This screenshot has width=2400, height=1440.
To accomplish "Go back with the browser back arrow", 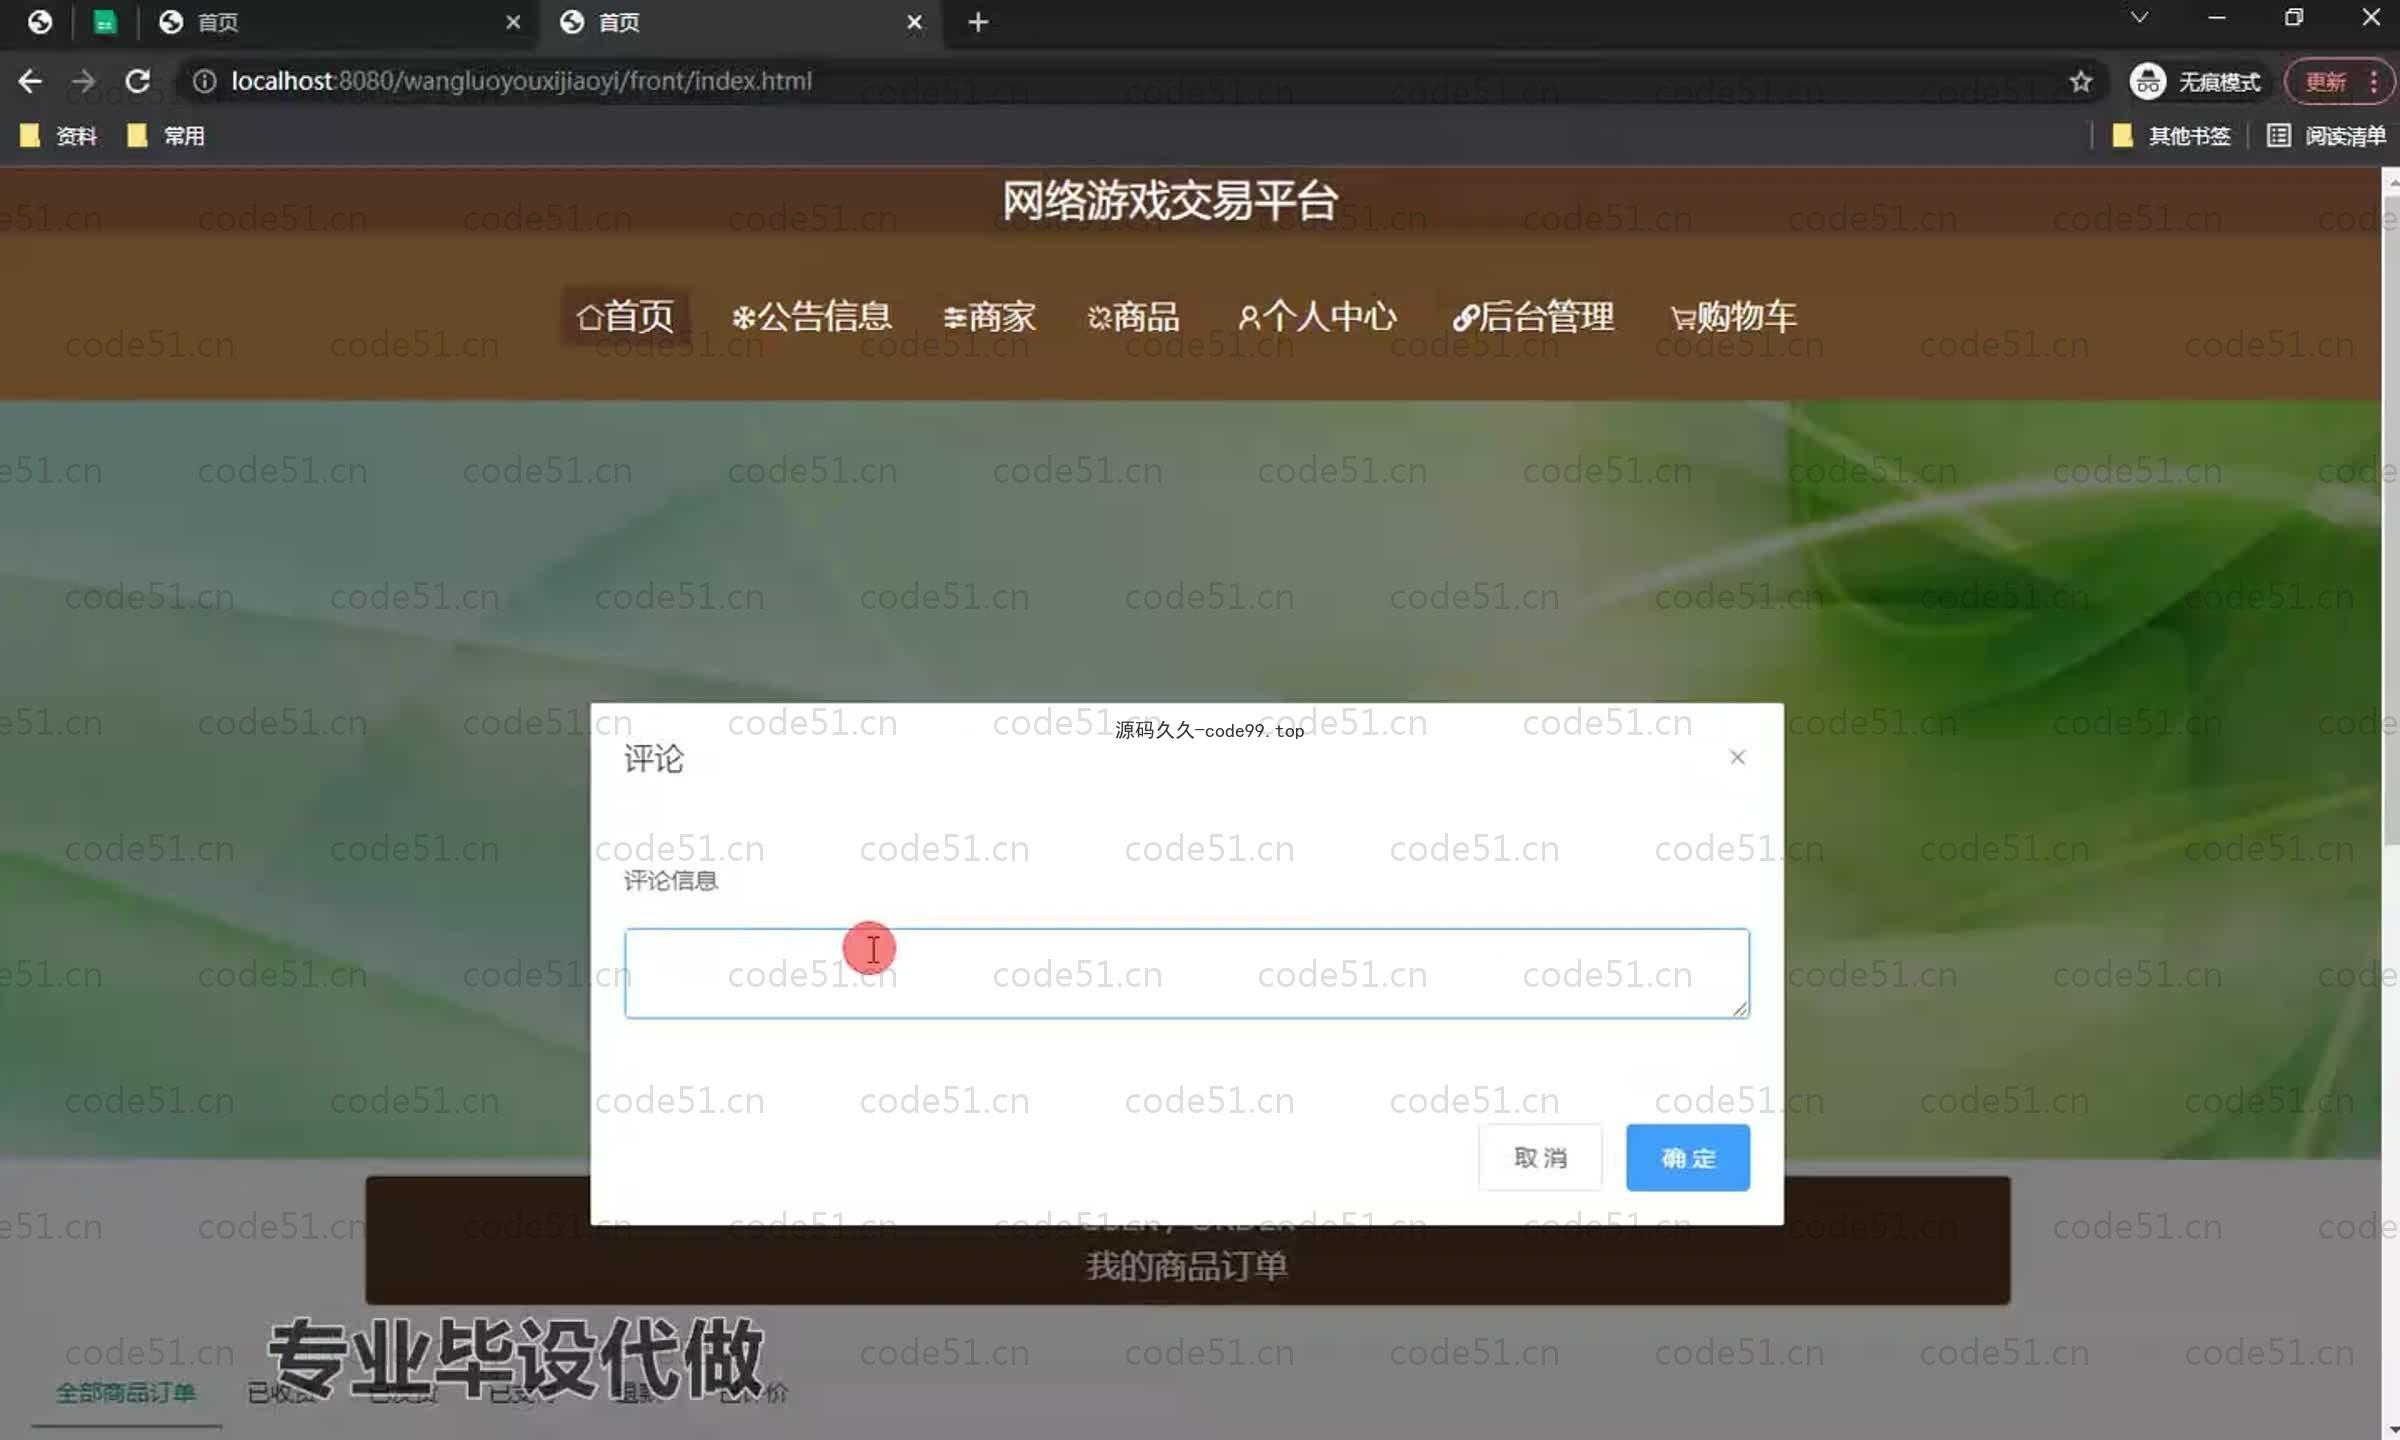I will (x=30, y=81).
